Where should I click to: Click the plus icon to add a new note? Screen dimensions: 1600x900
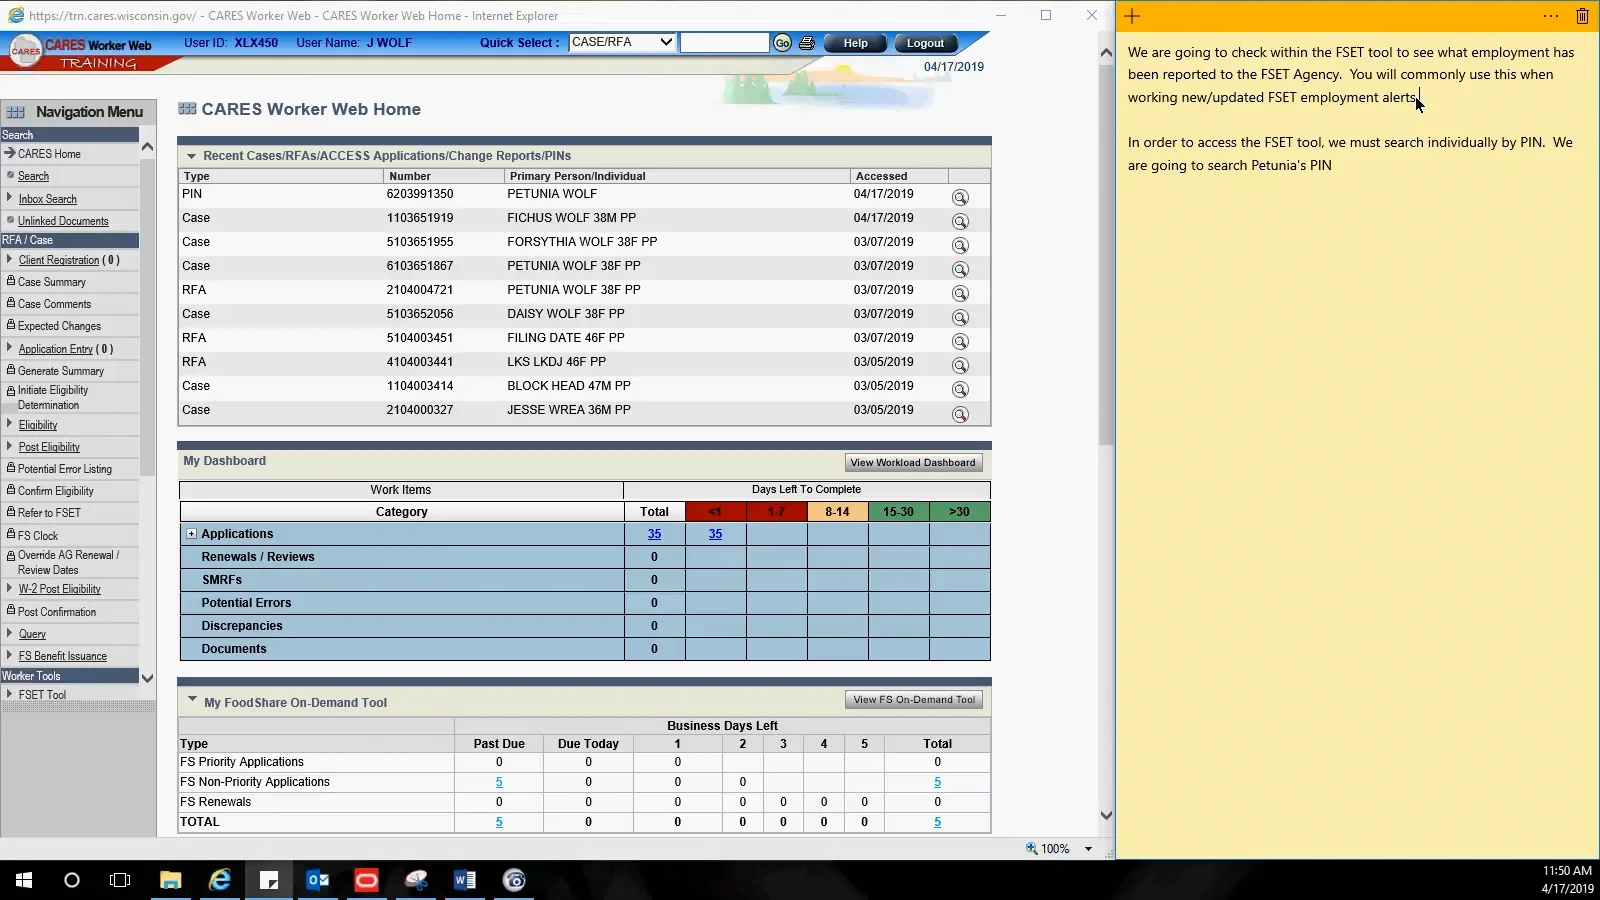pyautogui.click(x=1132, y=16)
